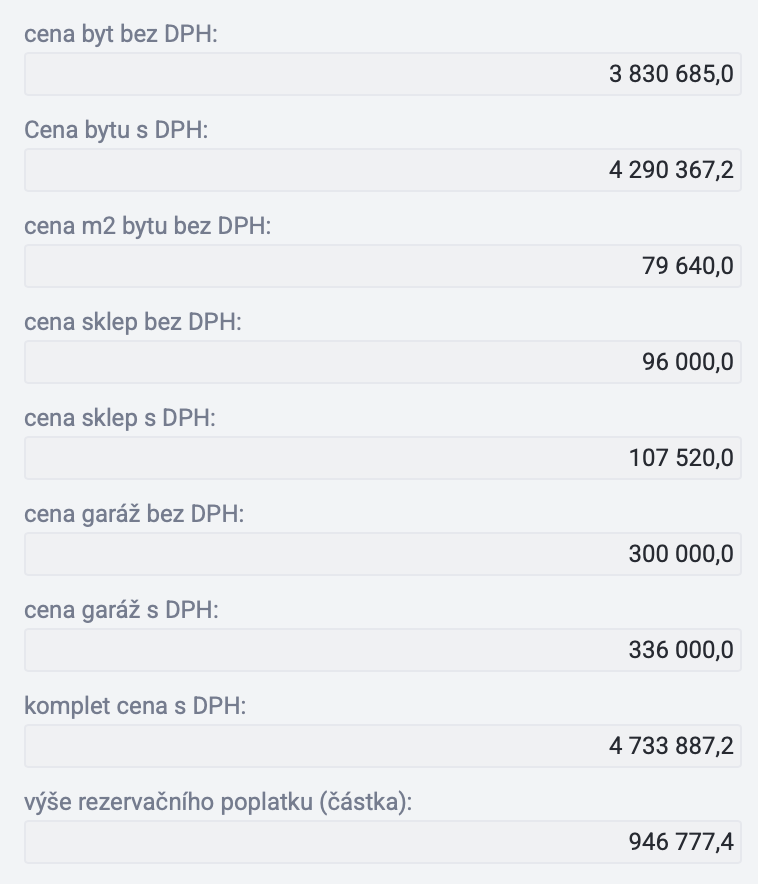The width and height of the screenshot is (758, 884).
Task: Select the 'cena m2 bytu bez DPH' field
Action: coord(383,266)
